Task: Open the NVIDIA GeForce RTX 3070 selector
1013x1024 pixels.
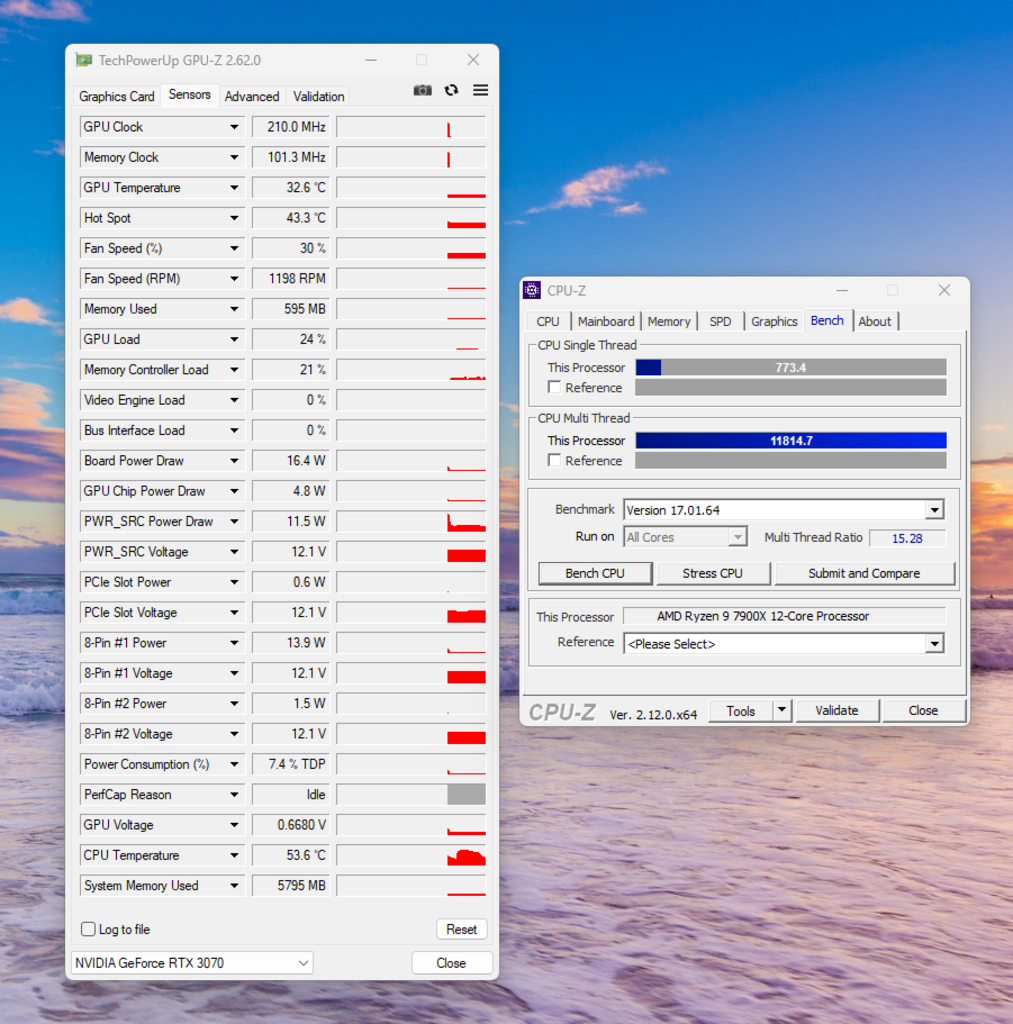Action: tap(192, 963)
